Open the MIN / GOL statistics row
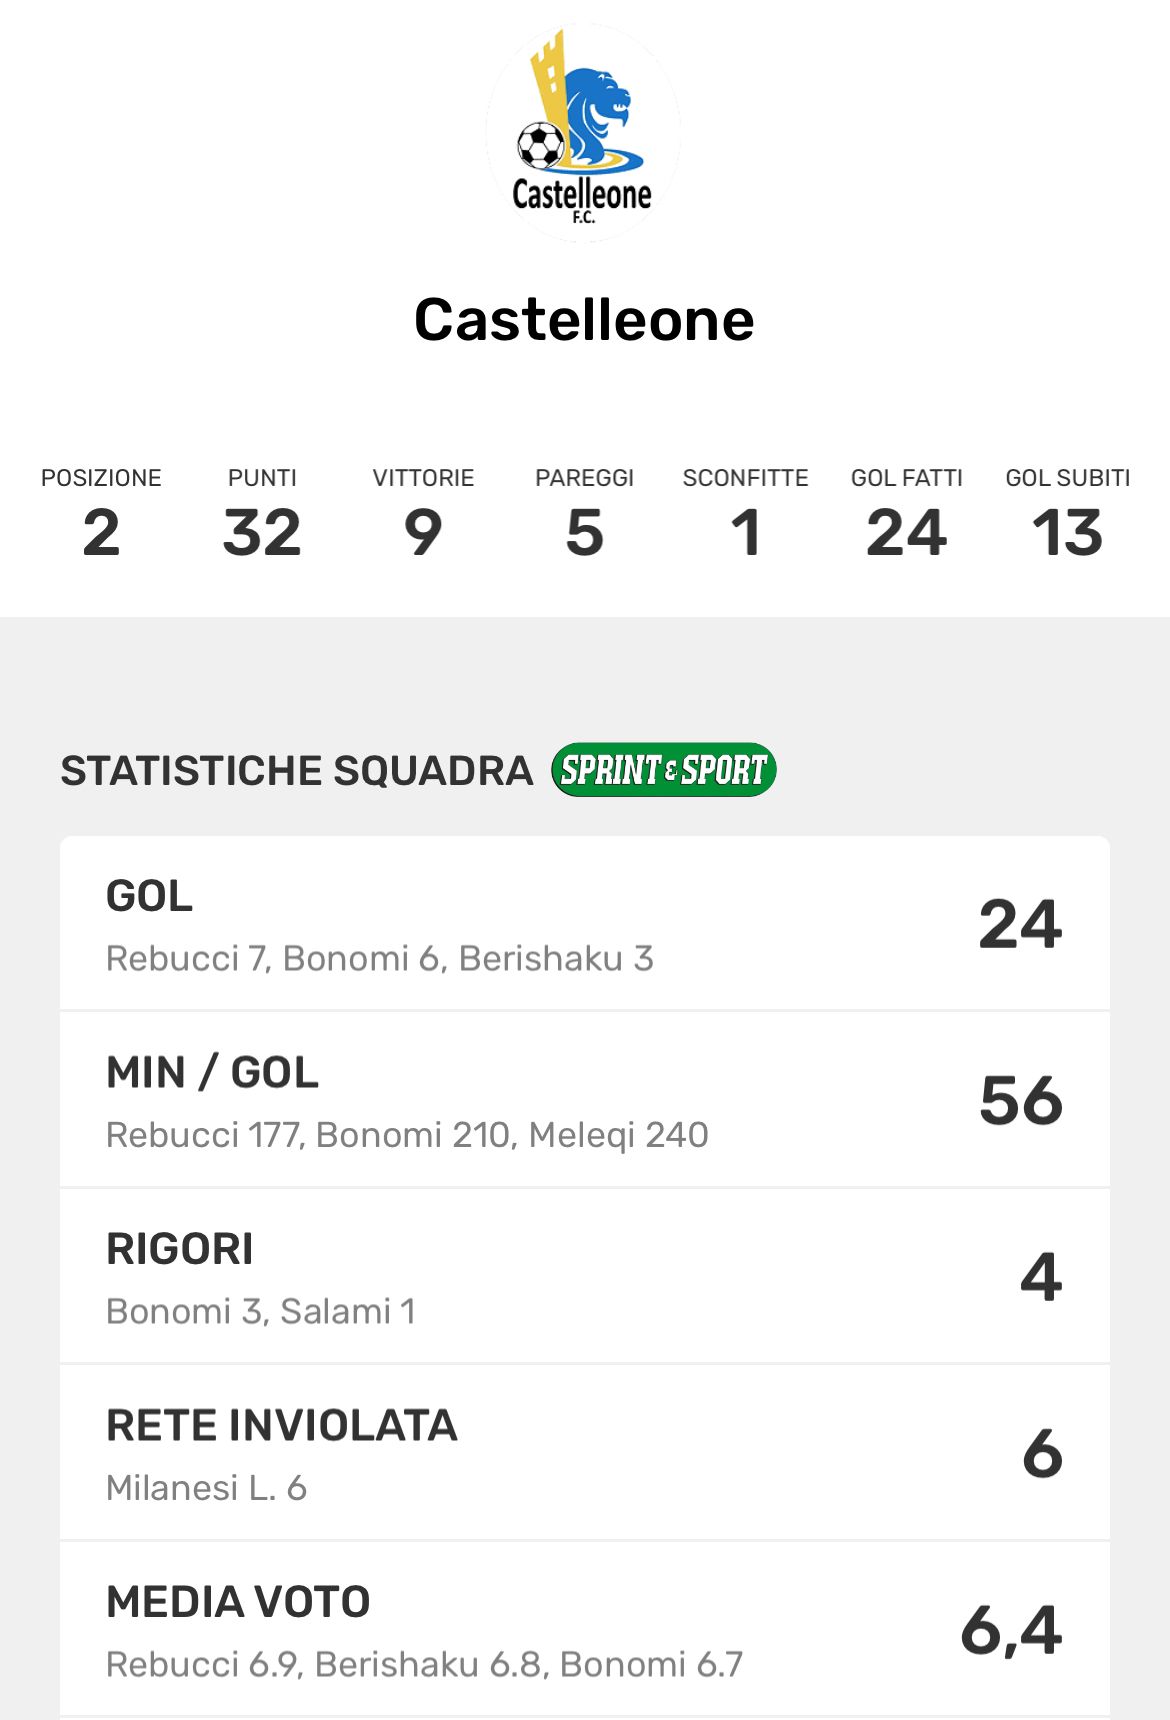1170x1720 pixels. [585, 1100]
